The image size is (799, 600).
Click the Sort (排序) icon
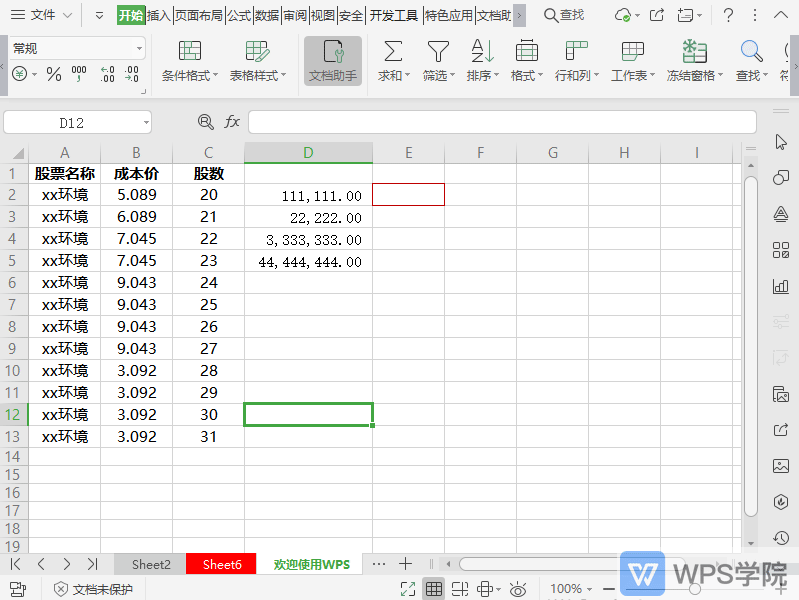coord(482,52)
